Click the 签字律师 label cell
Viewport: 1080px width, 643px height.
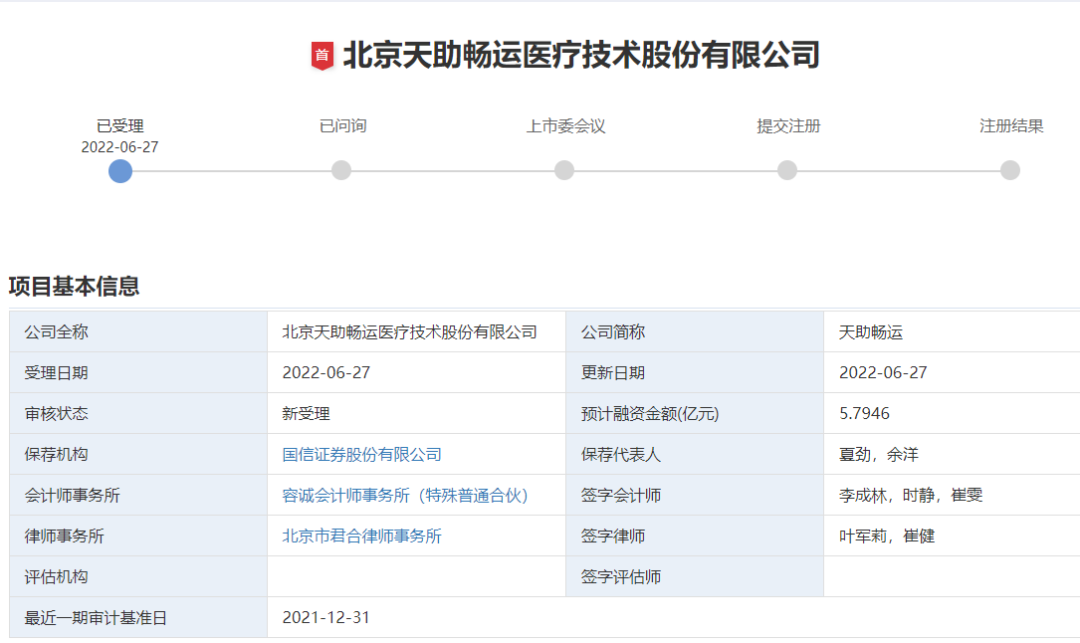(x=694, y=536)
